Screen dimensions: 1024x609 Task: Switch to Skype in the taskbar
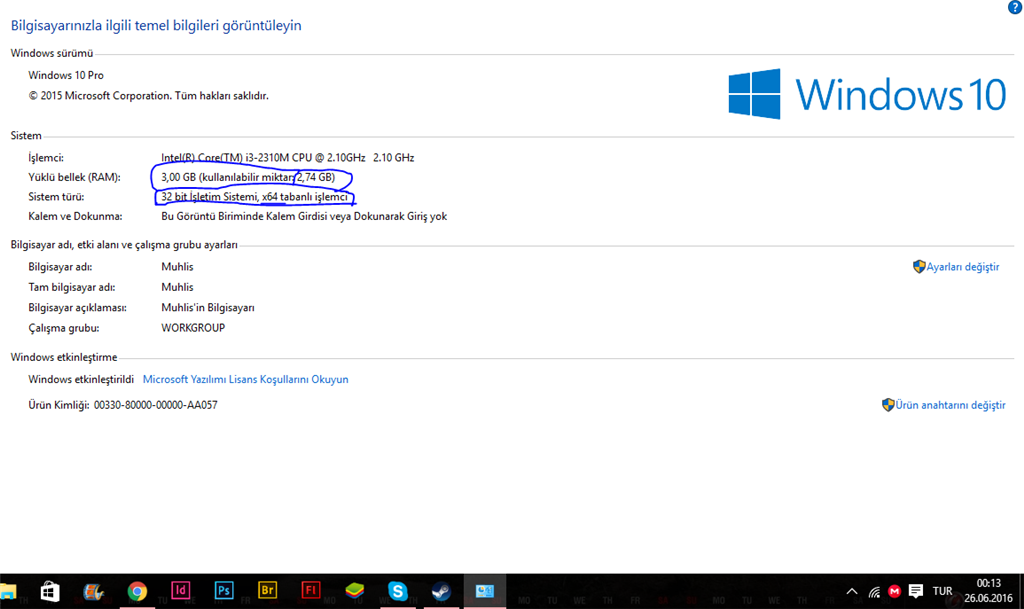click(398, 591)
